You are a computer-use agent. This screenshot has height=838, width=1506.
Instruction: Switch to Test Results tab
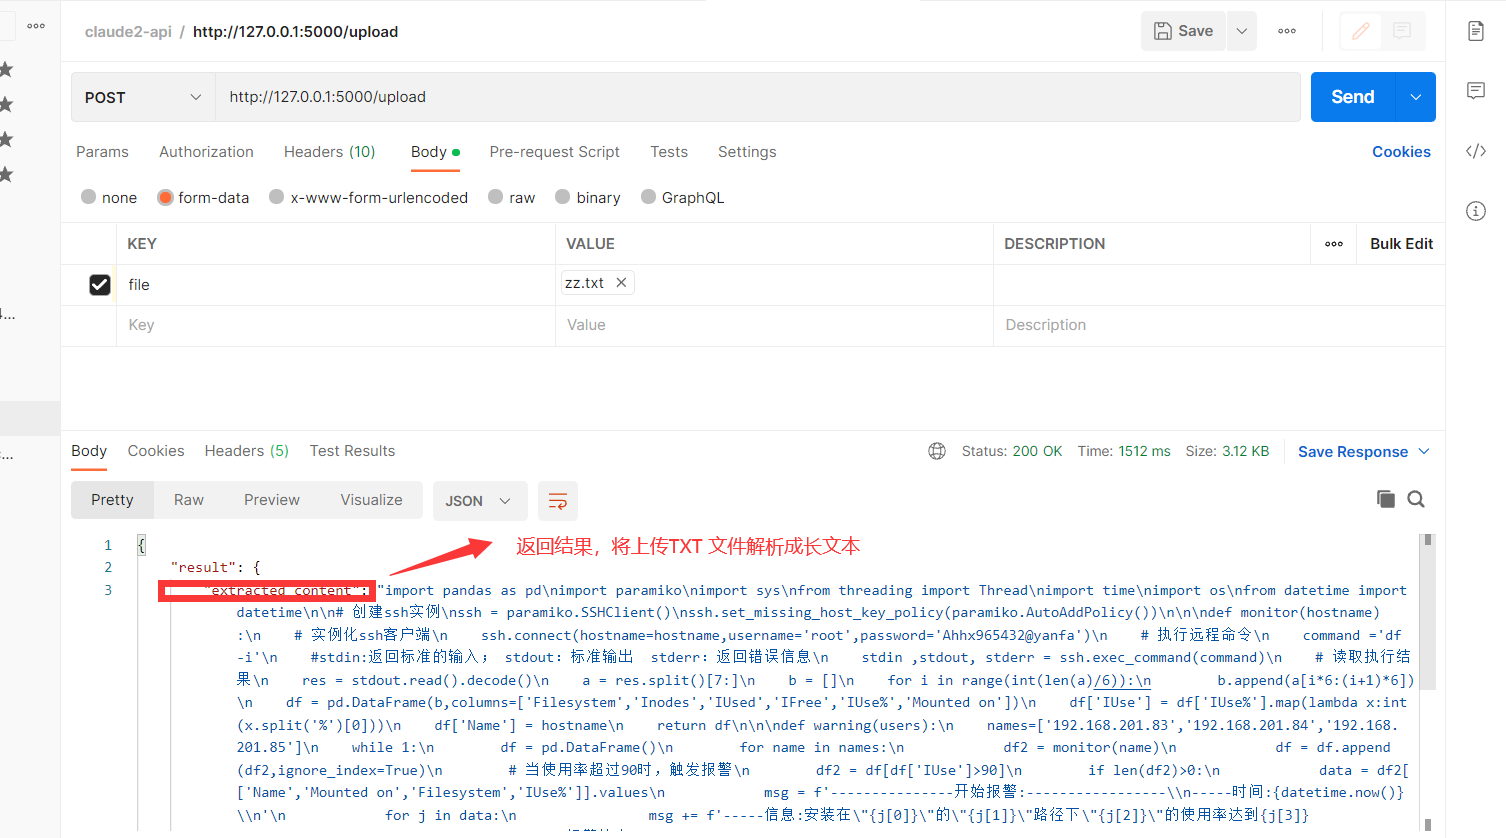click(x=352, y=451)
